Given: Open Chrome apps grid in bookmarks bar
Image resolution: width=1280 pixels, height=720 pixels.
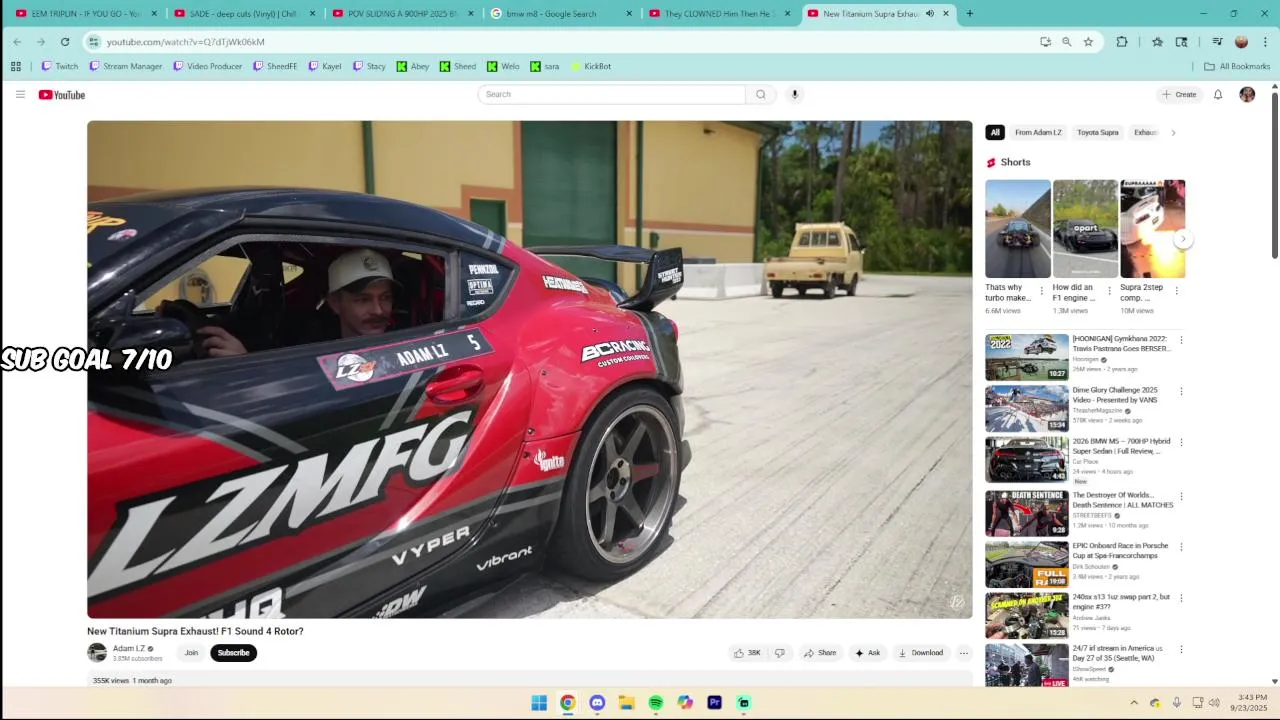Looking at the screenshot, I should [16, 67].
